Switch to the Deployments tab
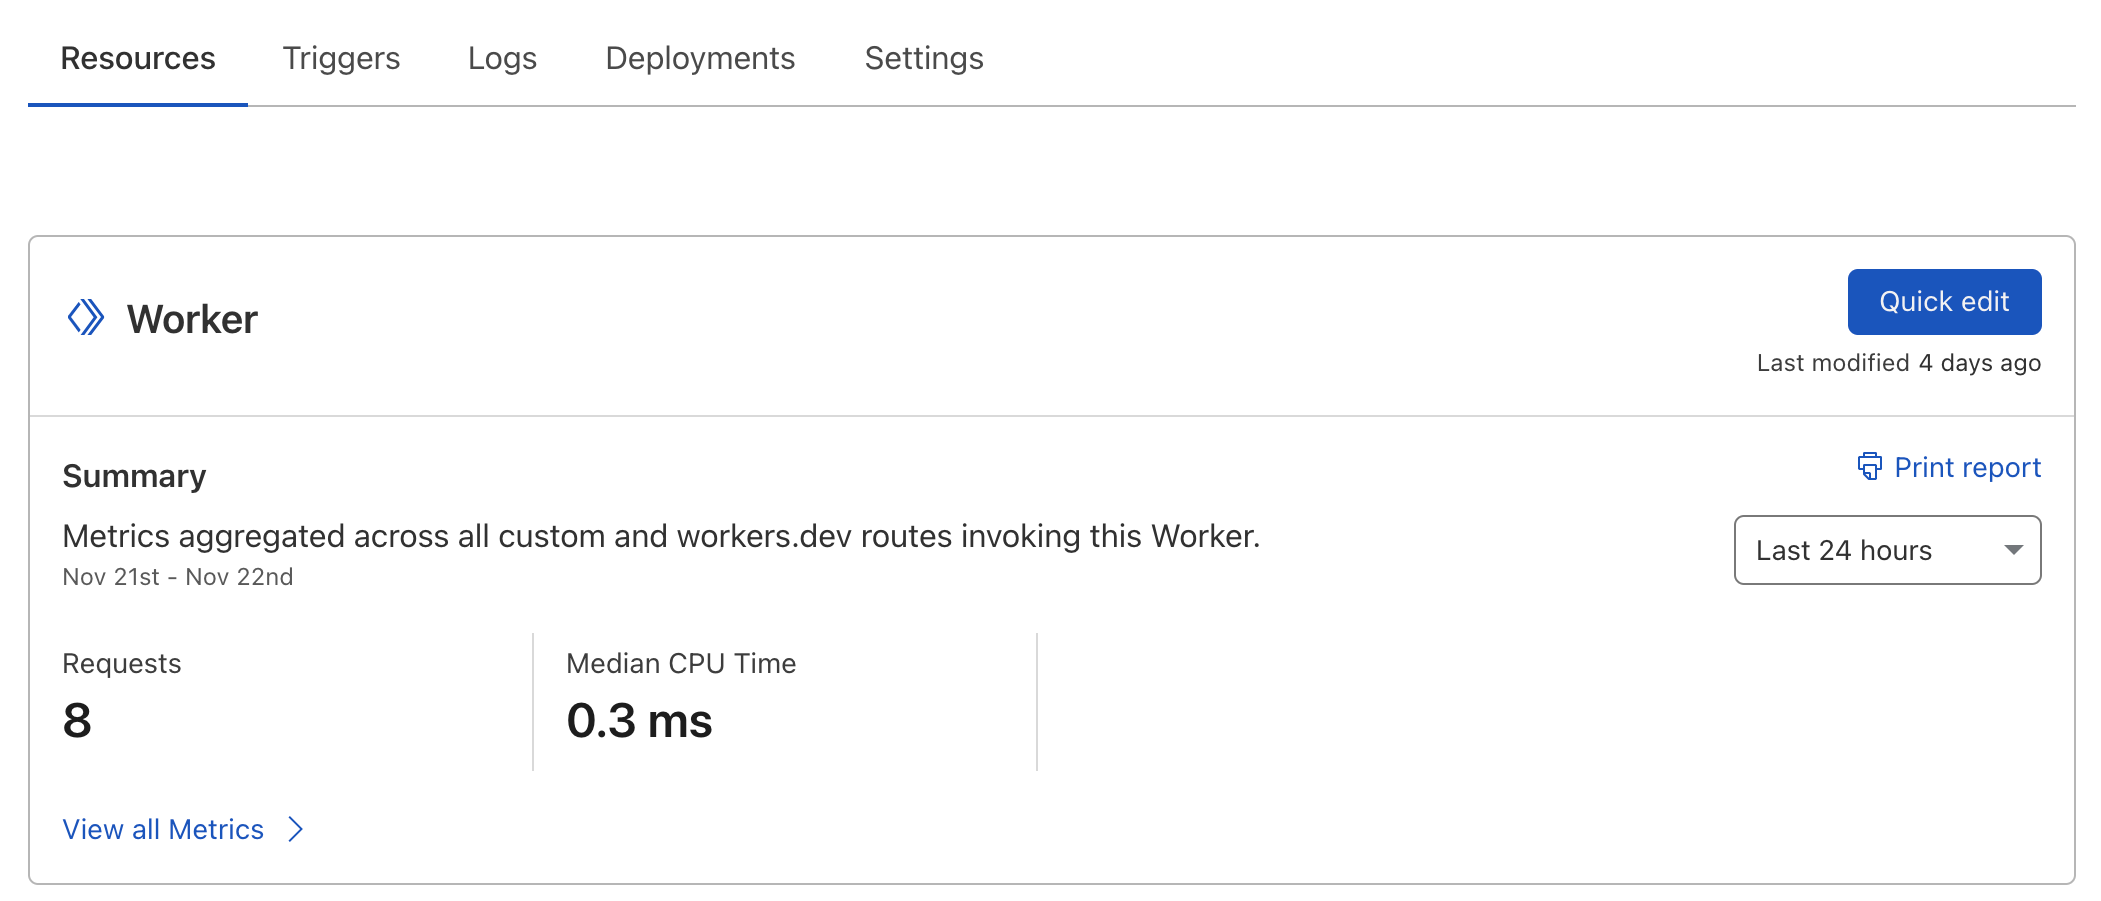2101x901 pixels. [699, 58]
